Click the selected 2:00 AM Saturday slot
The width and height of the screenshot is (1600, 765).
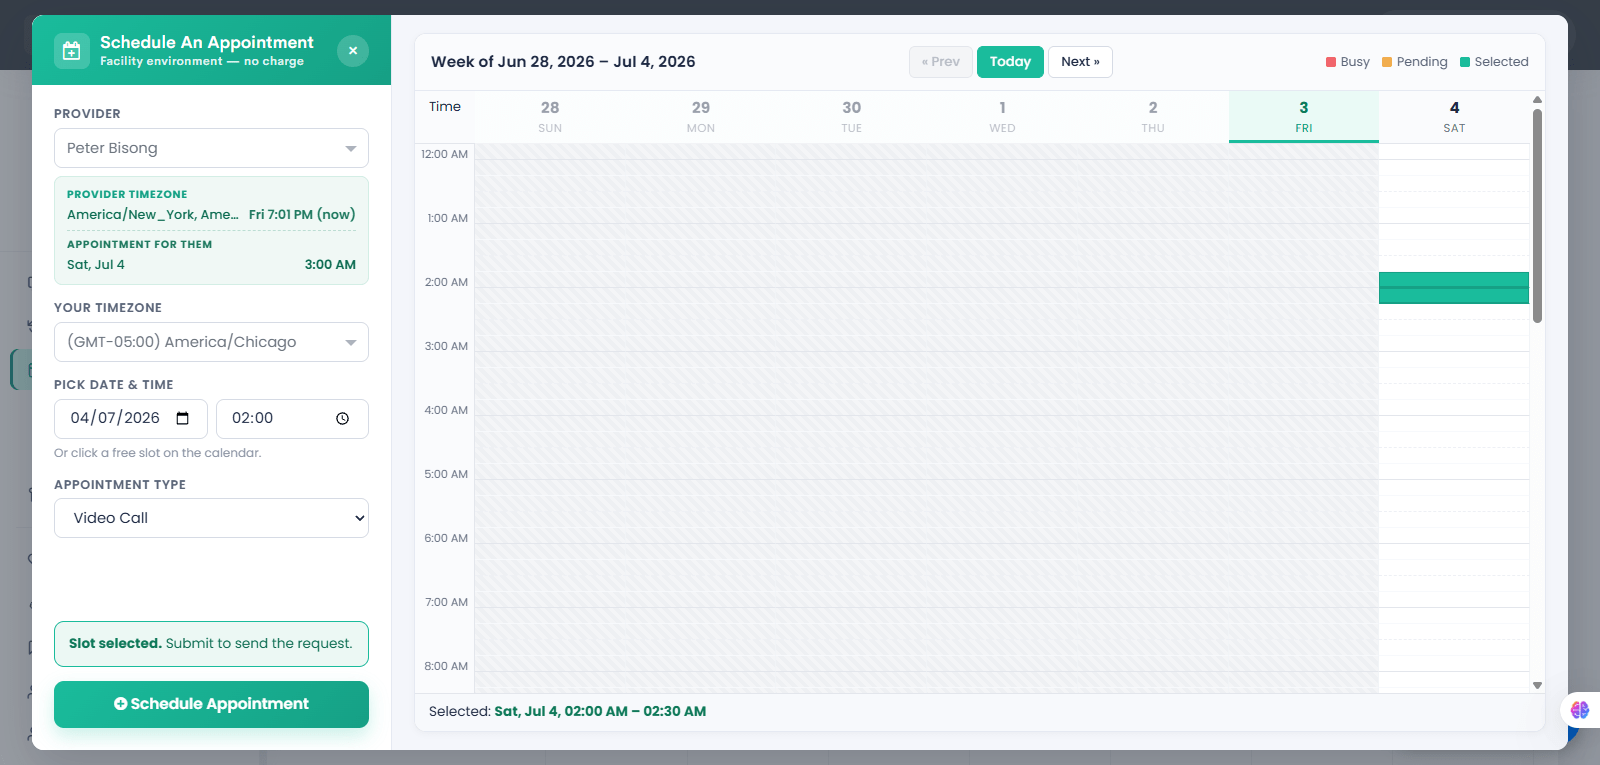coord(1454,288)
